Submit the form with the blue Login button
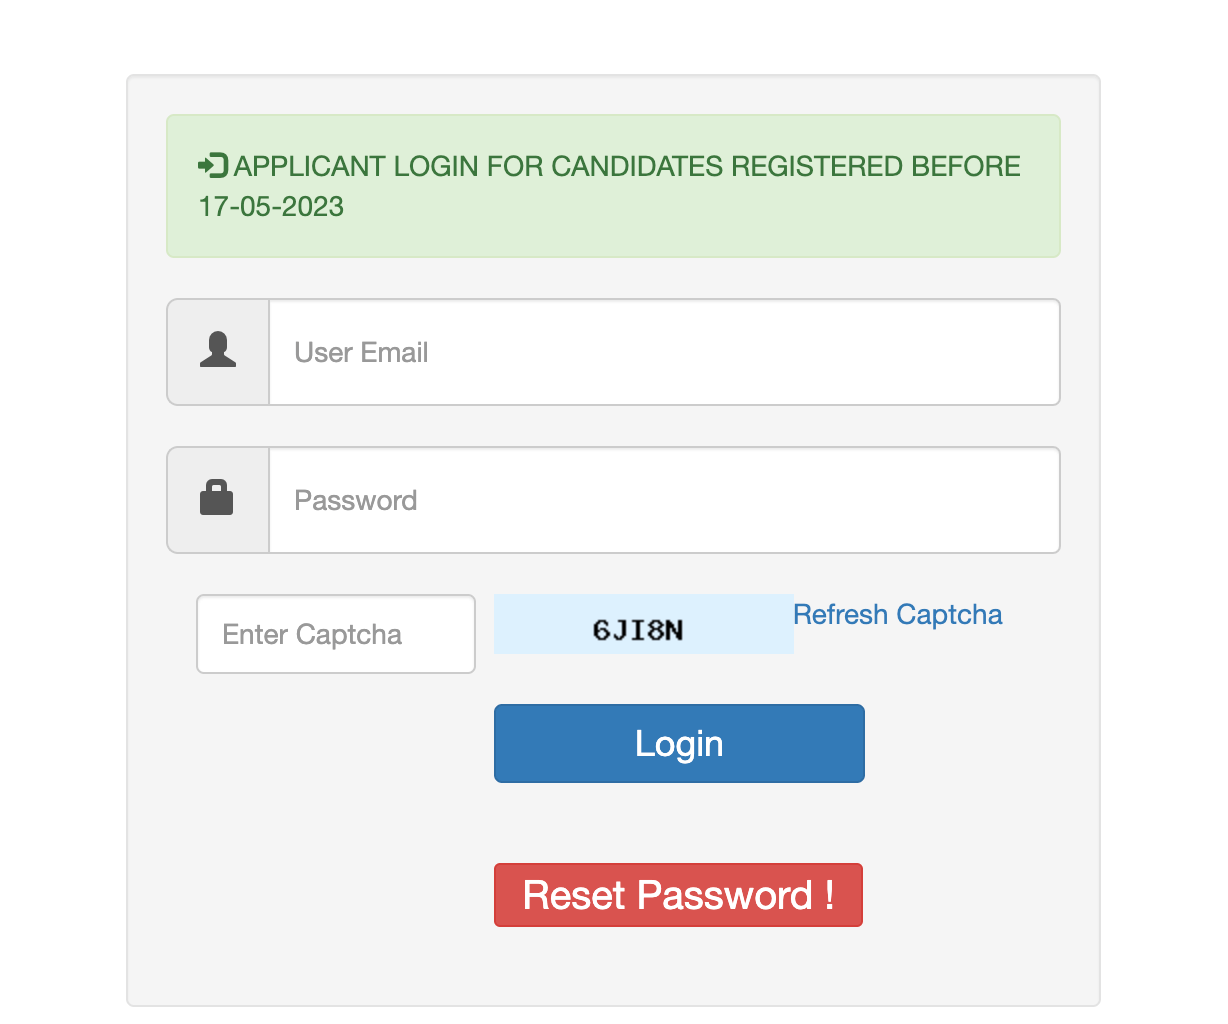Screen dimensions: 1228x1024 679,743
